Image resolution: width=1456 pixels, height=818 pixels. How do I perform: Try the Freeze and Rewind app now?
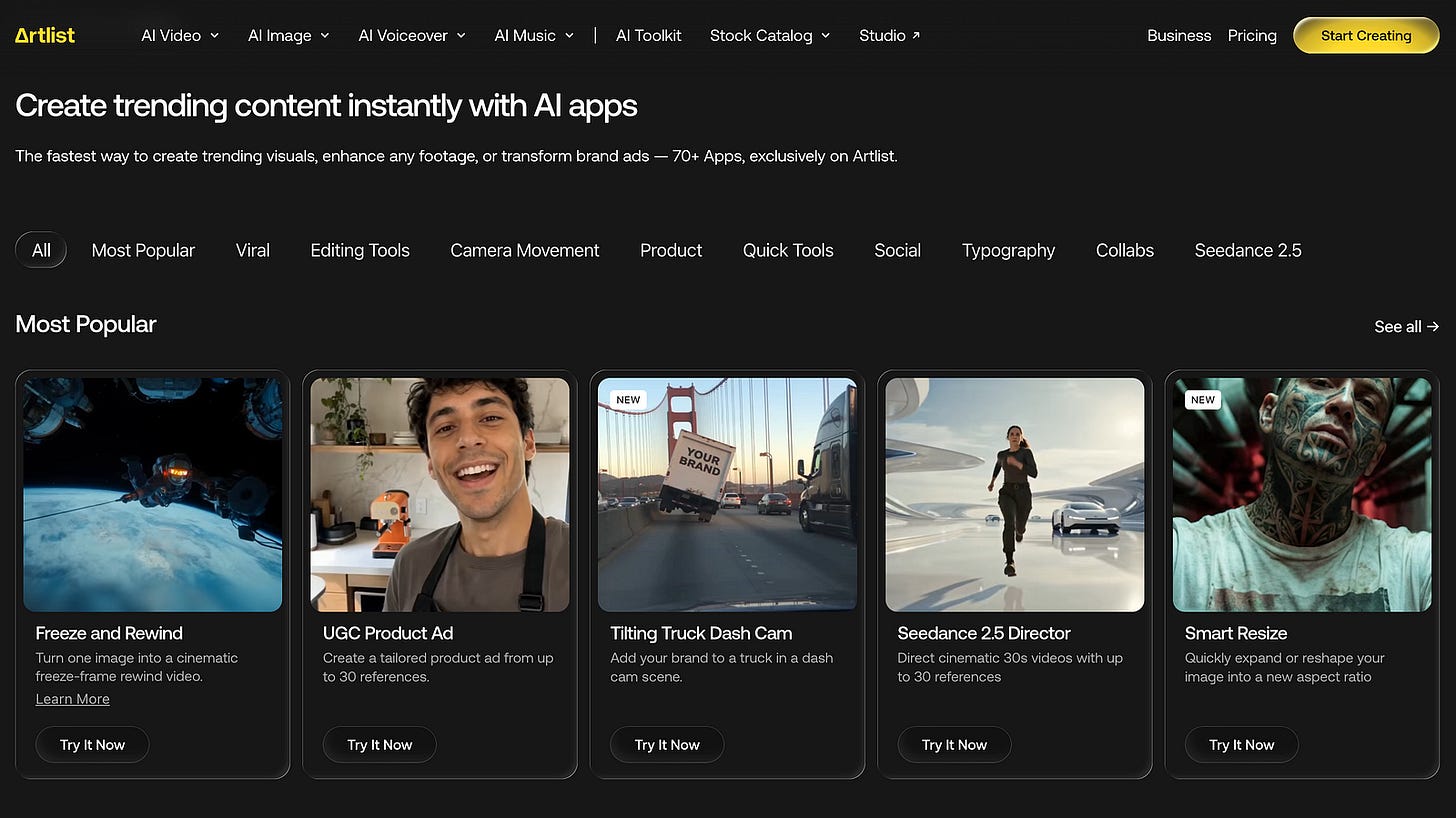(92, 745)
